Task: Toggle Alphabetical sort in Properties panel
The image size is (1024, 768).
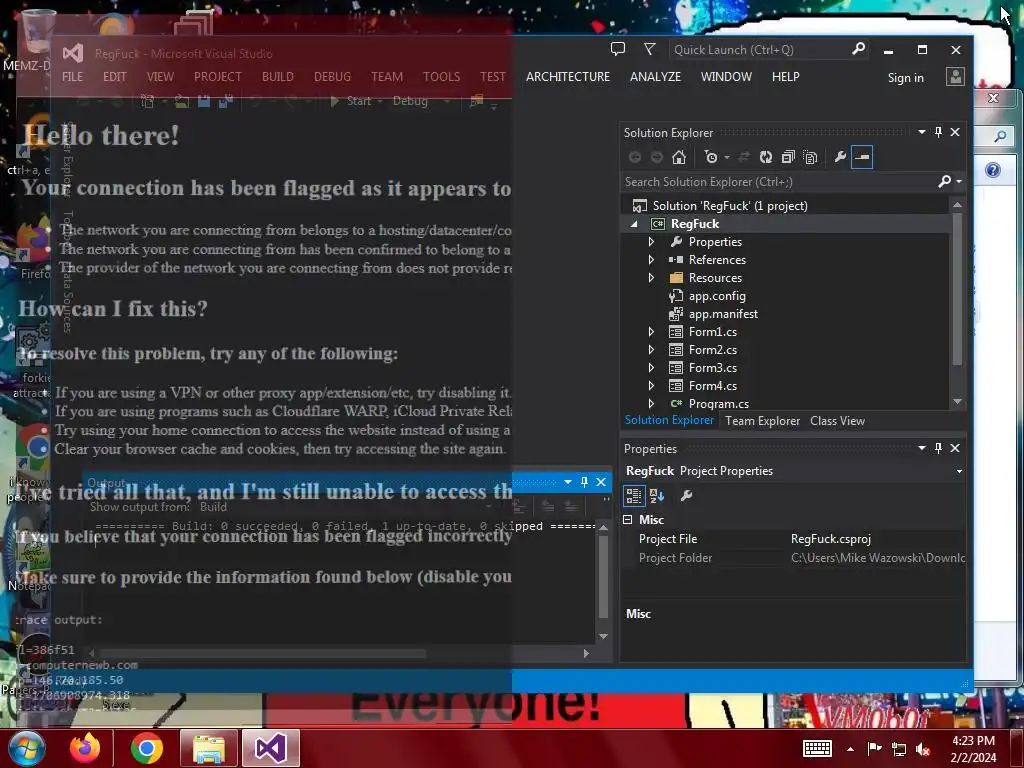Action: (657, 496)
